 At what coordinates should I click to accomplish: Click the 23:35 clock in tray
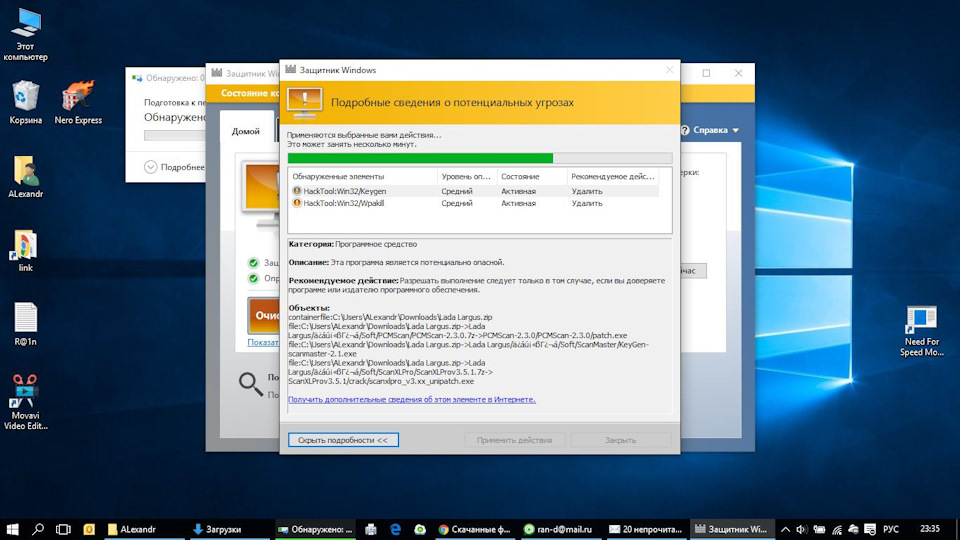[929, 529]
